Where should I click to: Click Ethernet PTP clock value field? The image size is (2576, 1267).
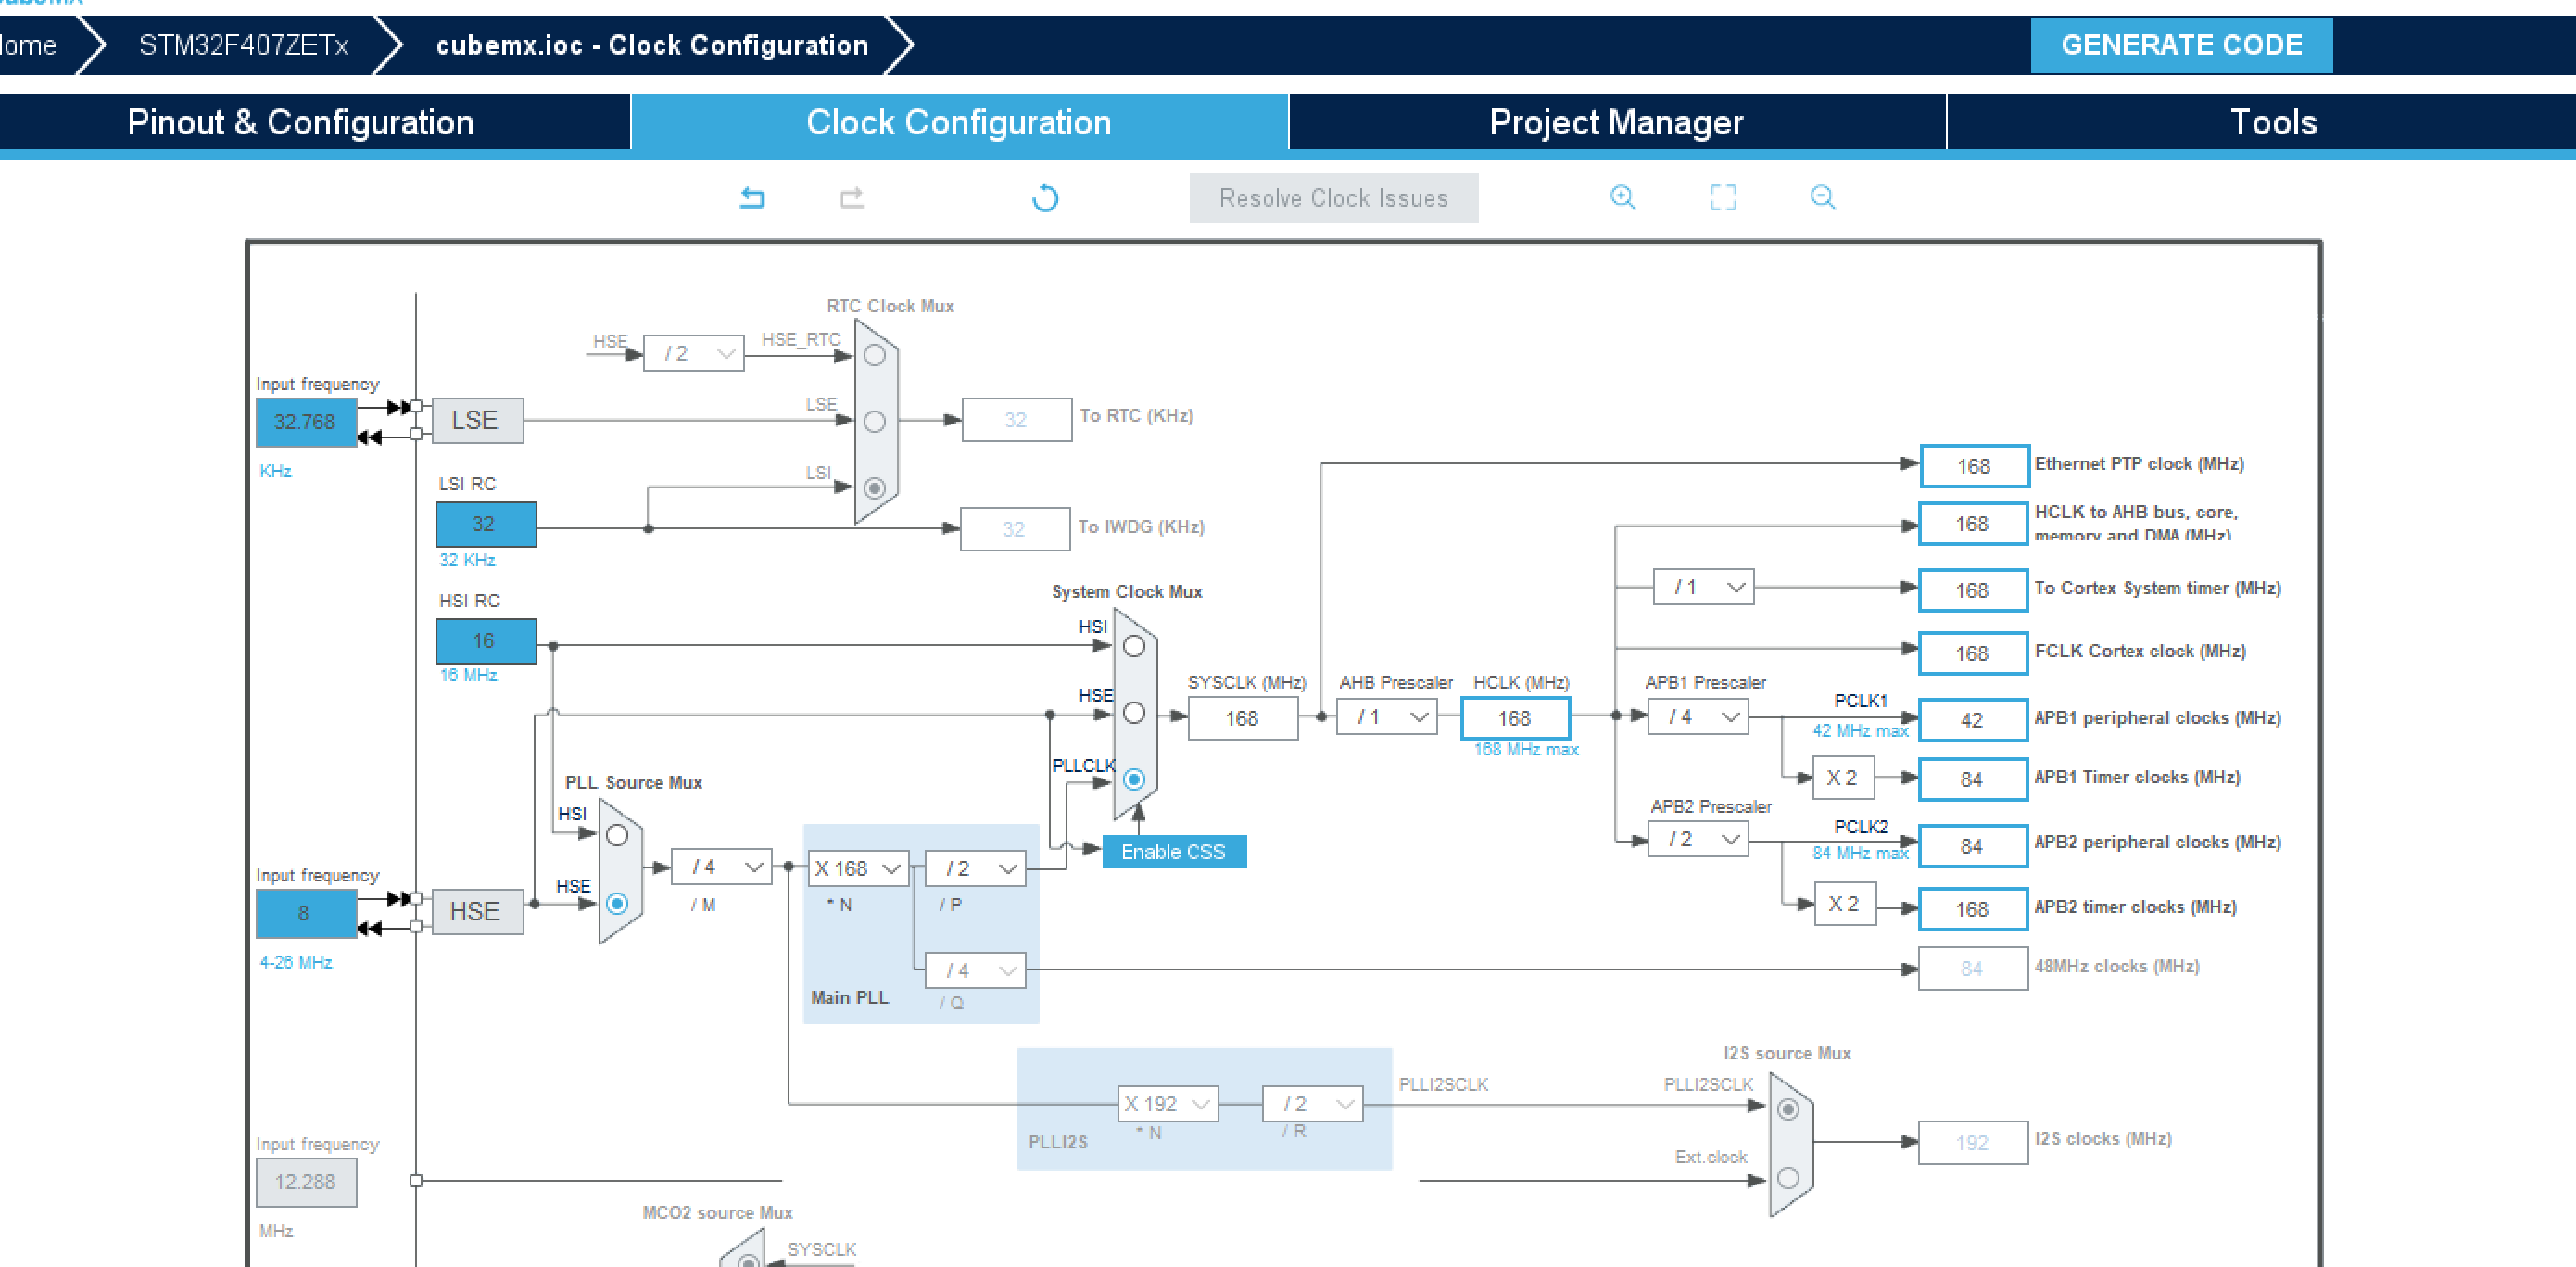pyautogui.click(x=1974, y=466)
